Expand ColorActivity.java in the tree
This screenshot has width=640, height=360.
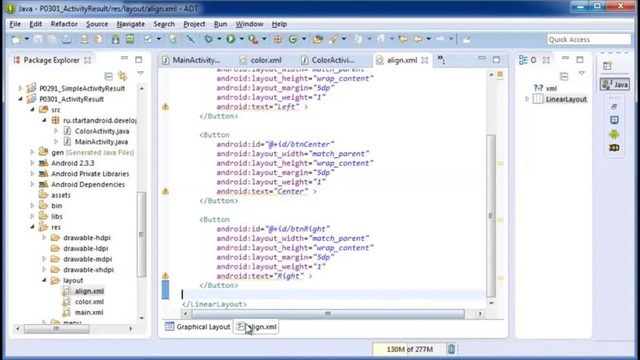[x=56, y=131]
